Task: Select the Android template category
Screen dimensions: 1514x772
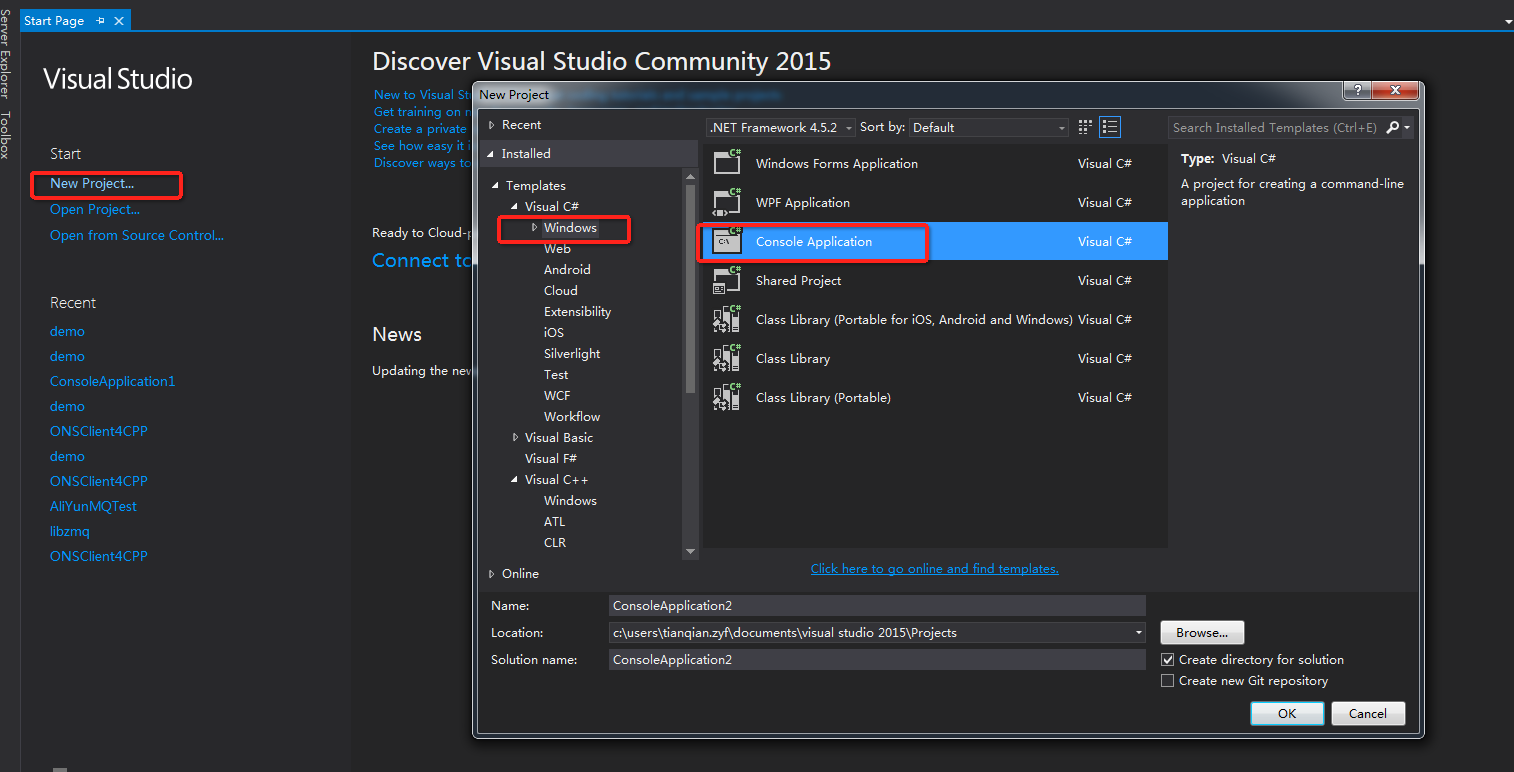Action: click(x=567, y=270)
